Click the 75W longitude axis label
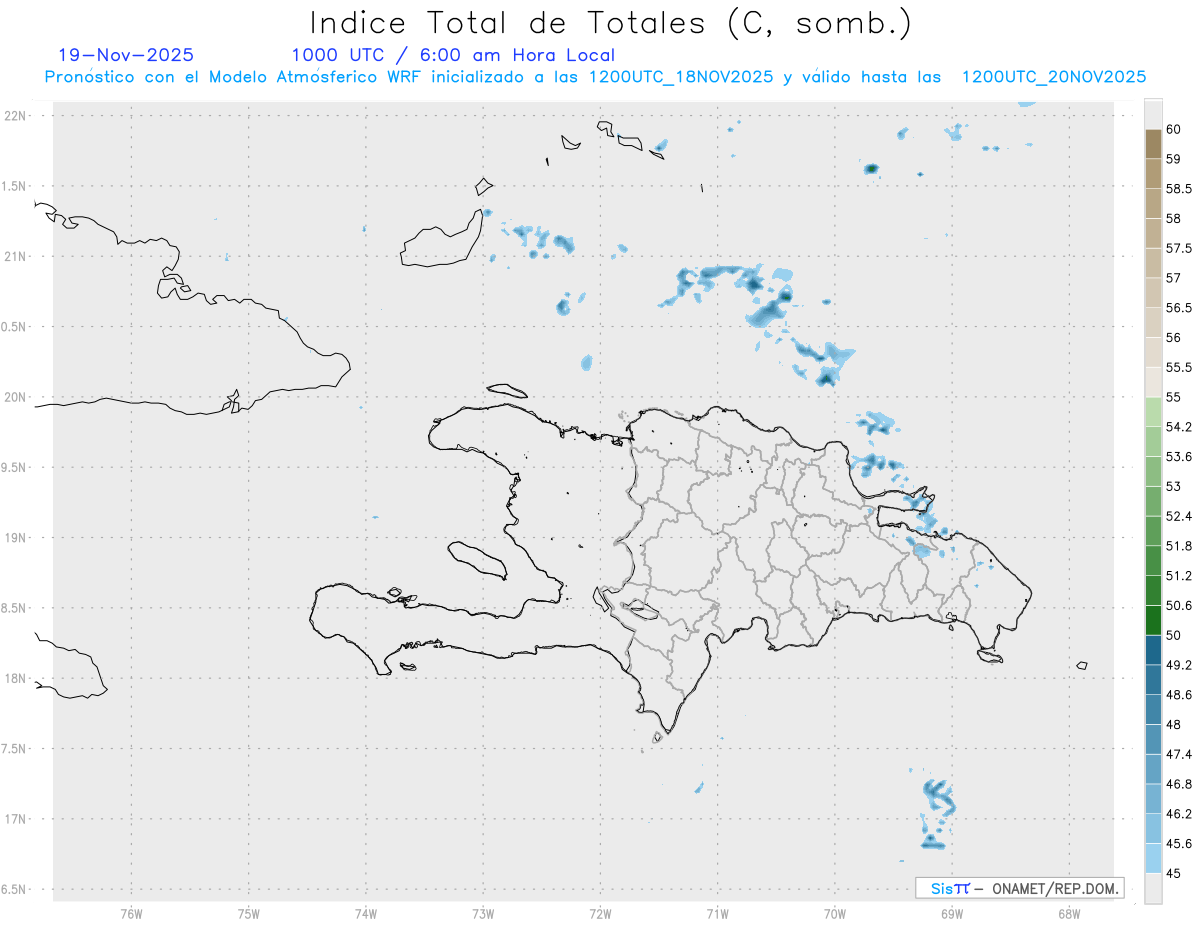 (249, 914)
